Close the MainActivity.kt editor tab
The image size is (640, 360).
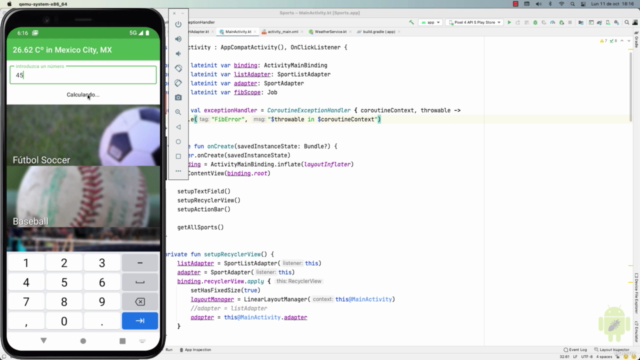click(x=255, y=32)
